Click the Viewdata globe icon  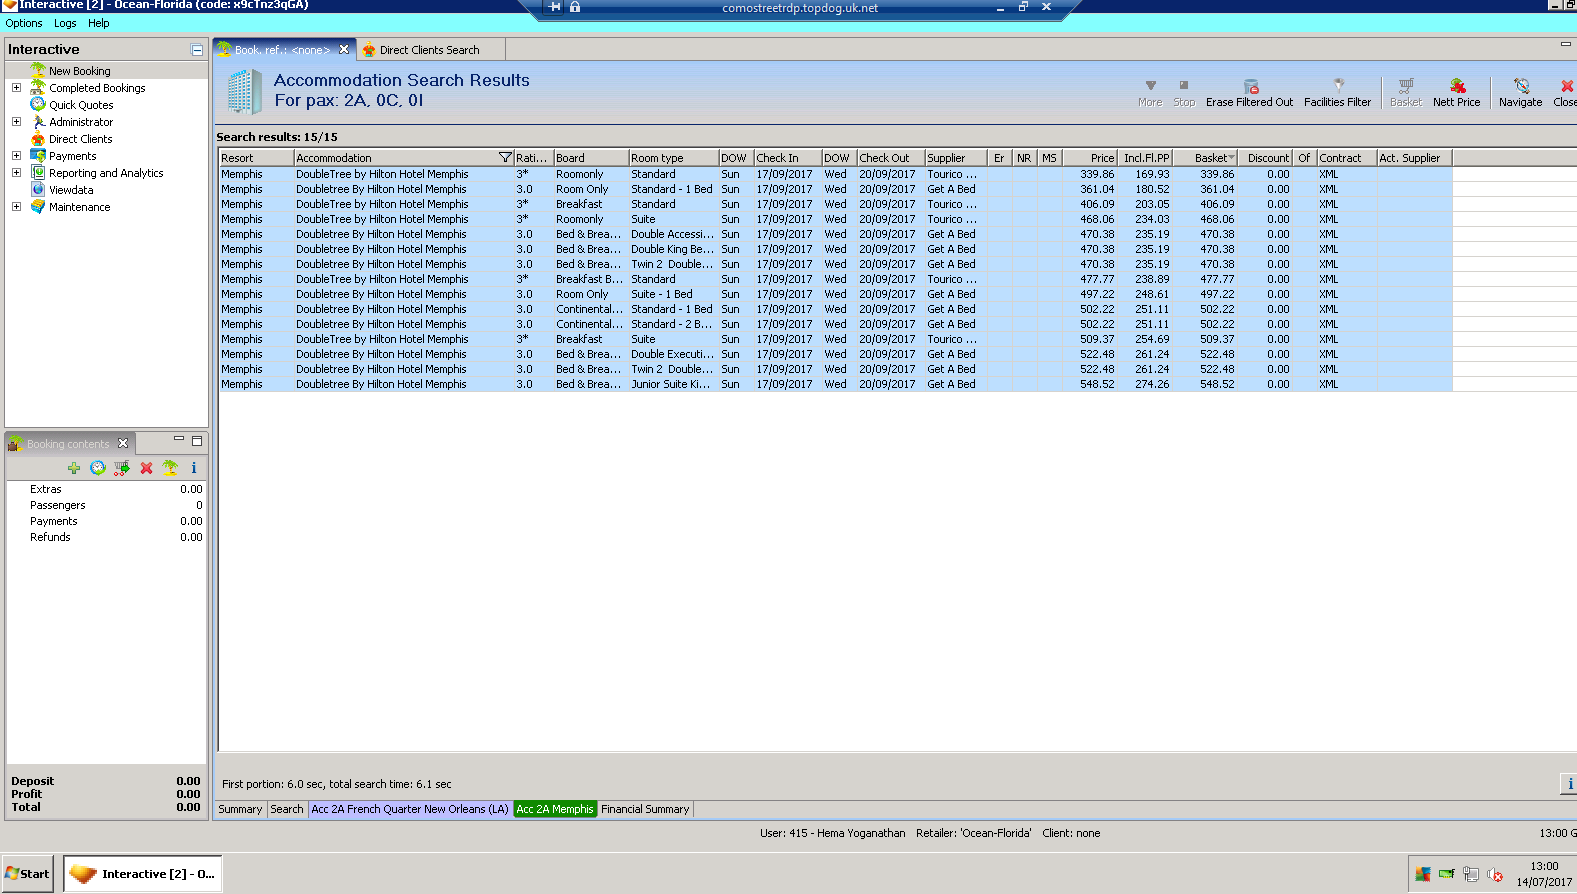[x=38, y=189]
